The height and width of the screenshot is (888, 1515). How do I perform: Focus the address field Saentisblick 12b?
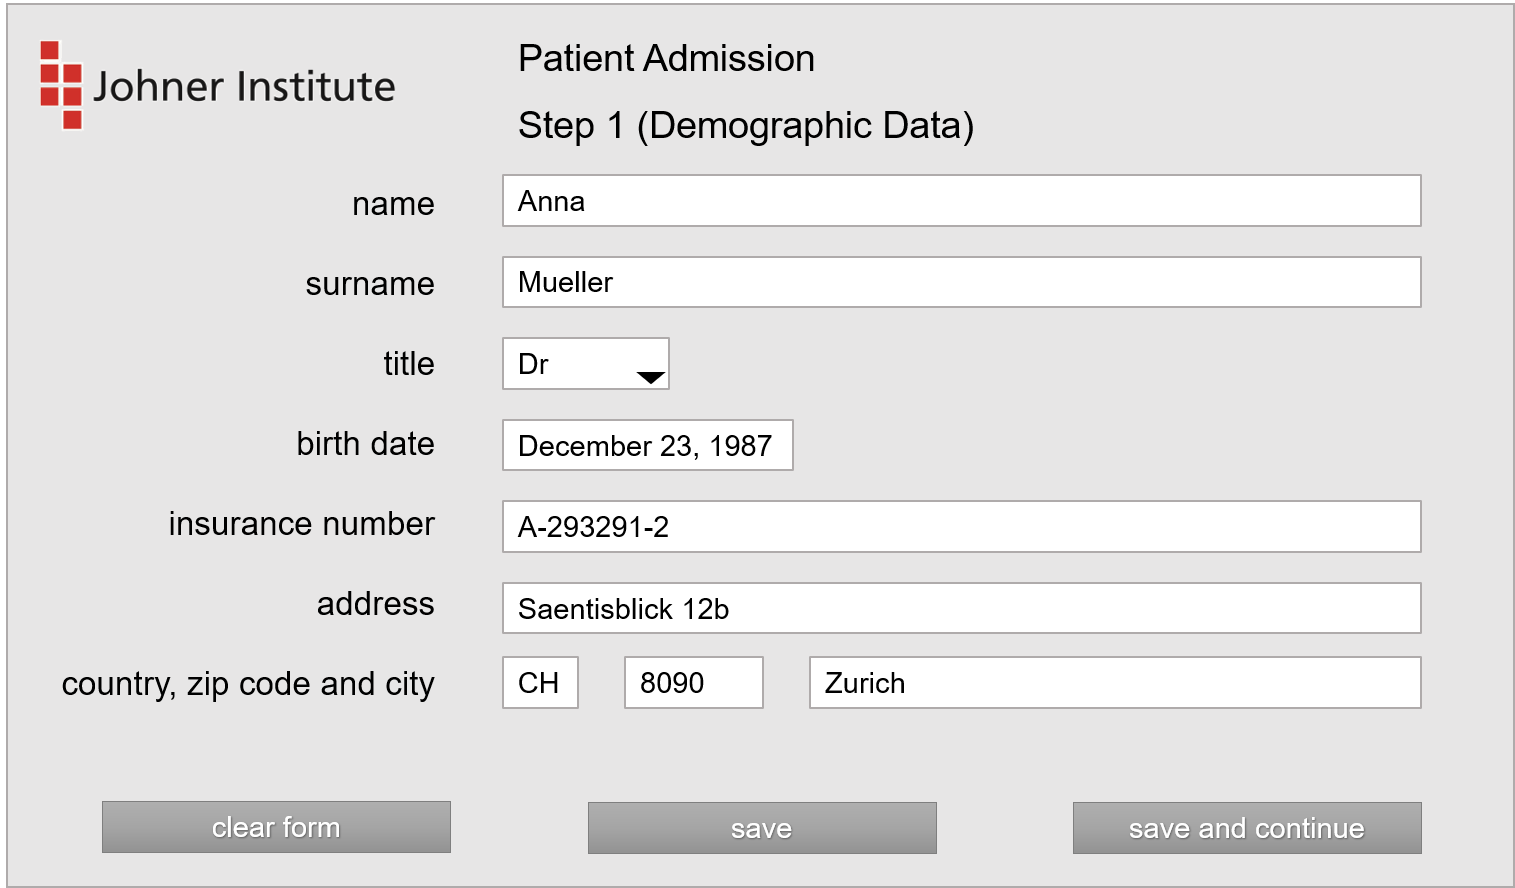(960, 608)
